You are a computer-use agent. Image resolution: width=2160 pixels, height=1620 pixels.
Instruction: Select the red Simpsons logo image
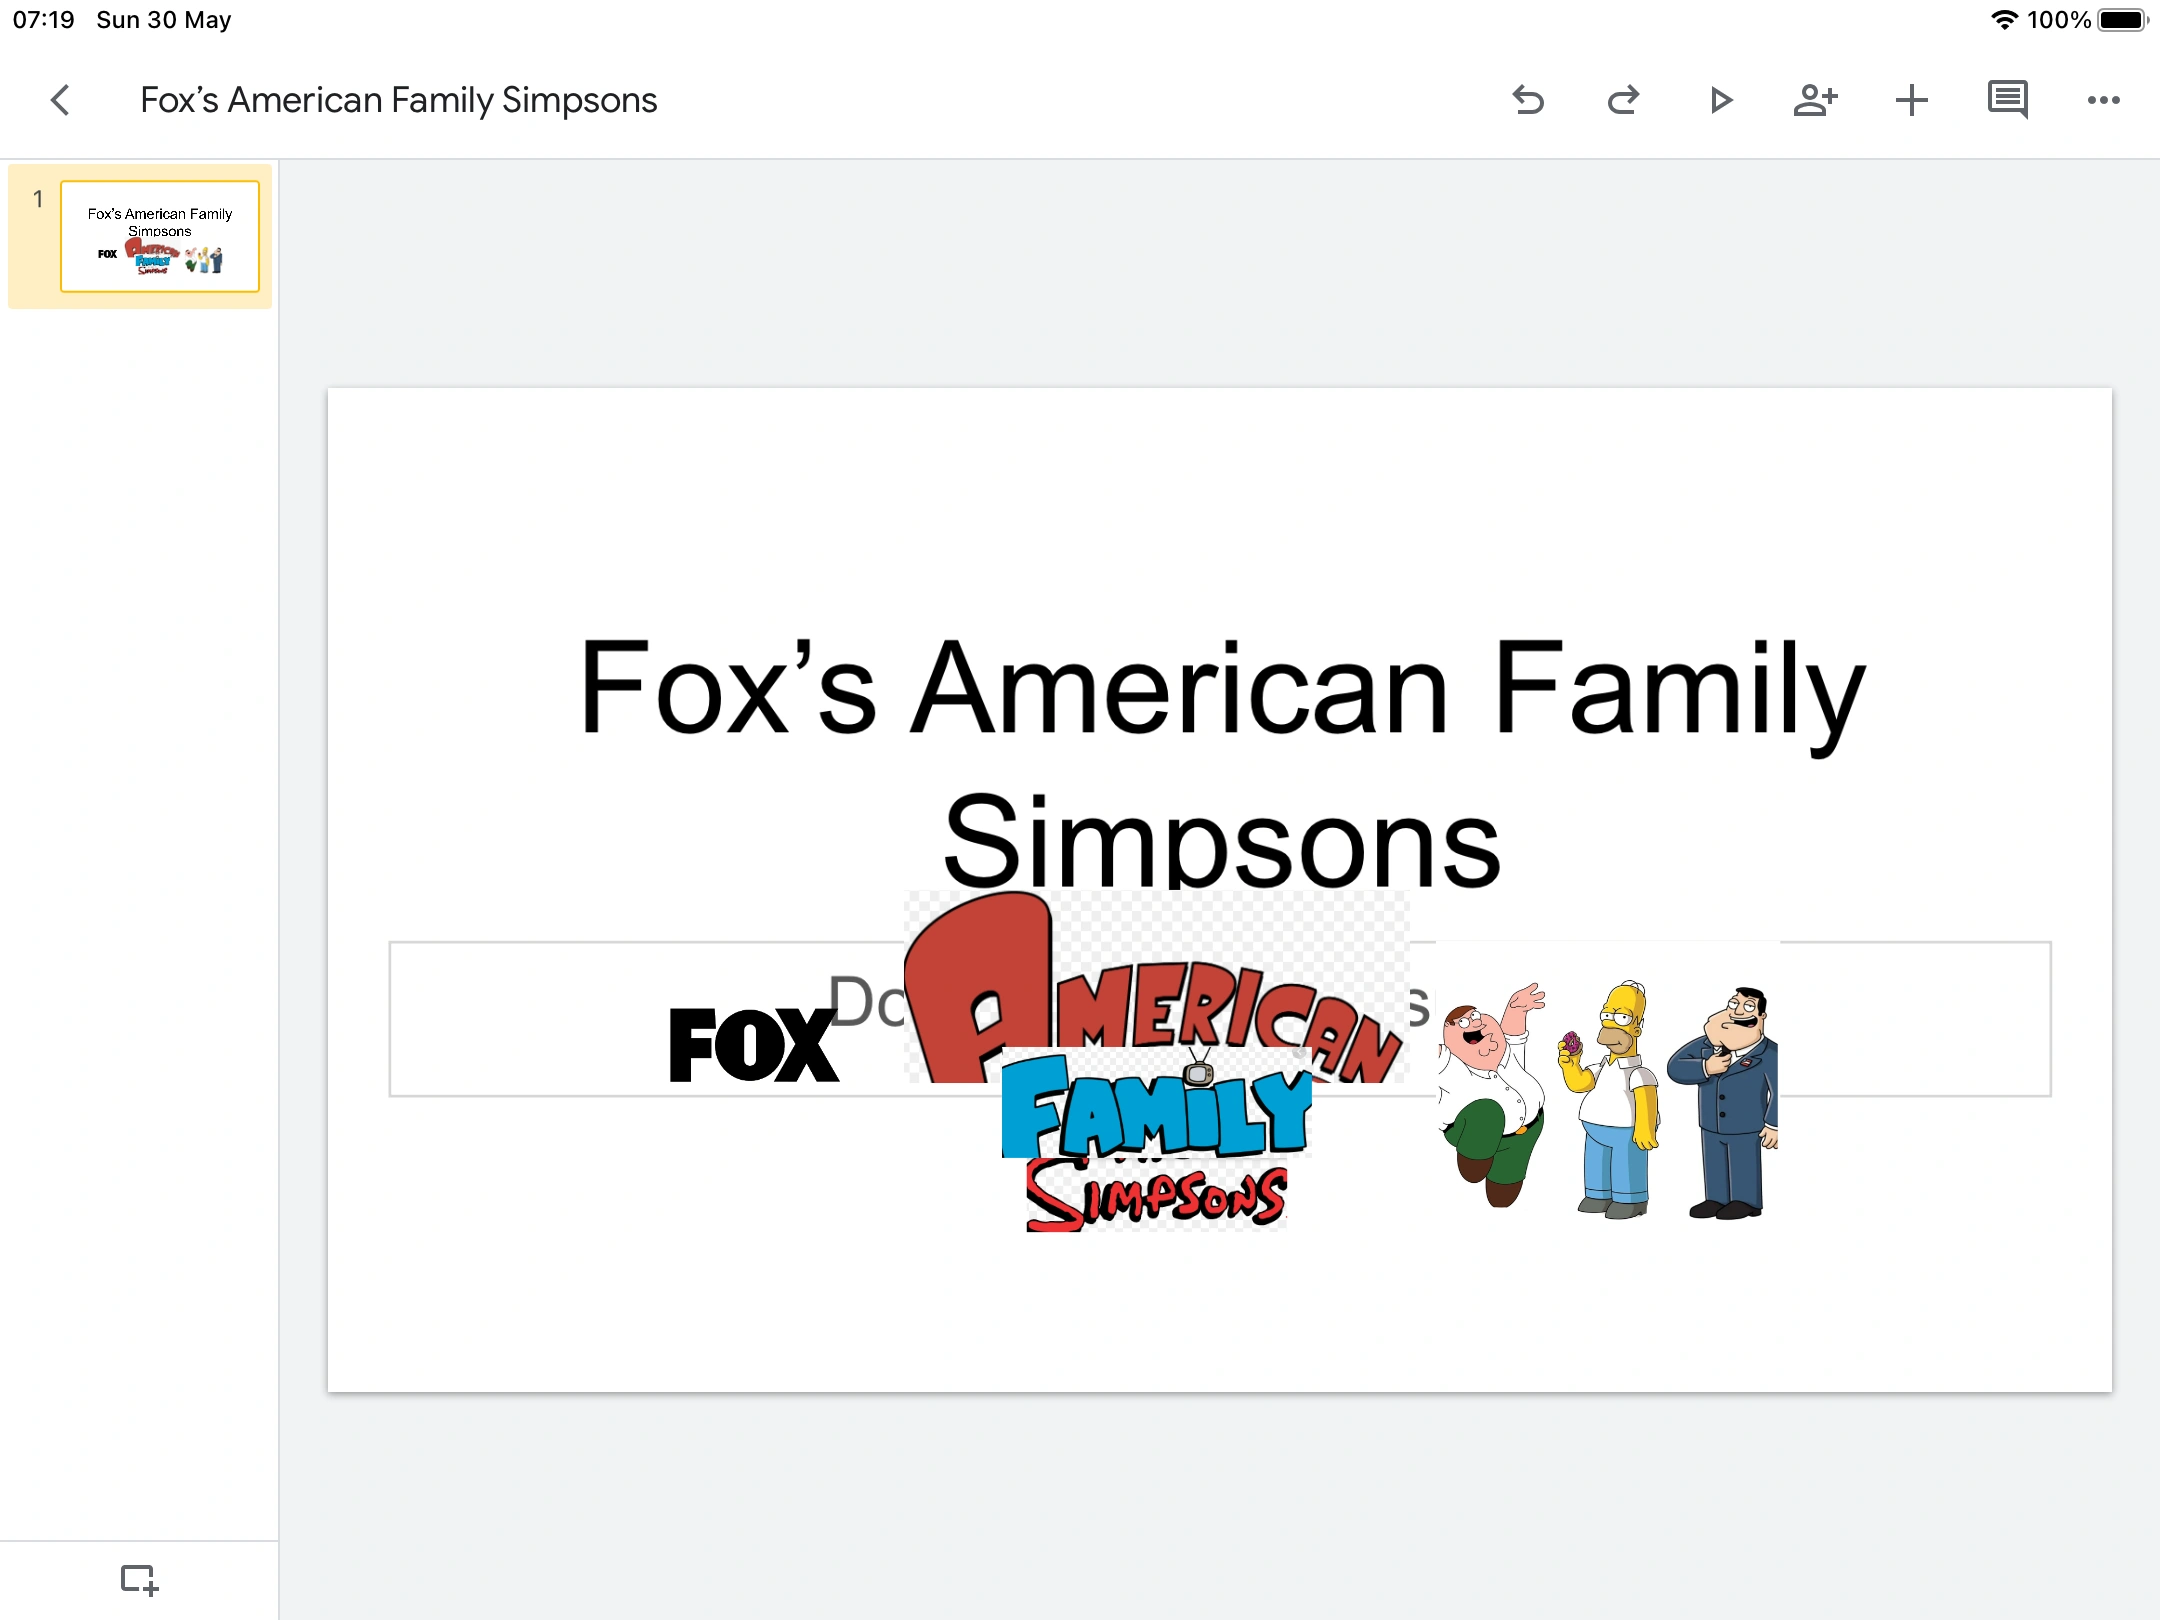tap(1158, 1197)
